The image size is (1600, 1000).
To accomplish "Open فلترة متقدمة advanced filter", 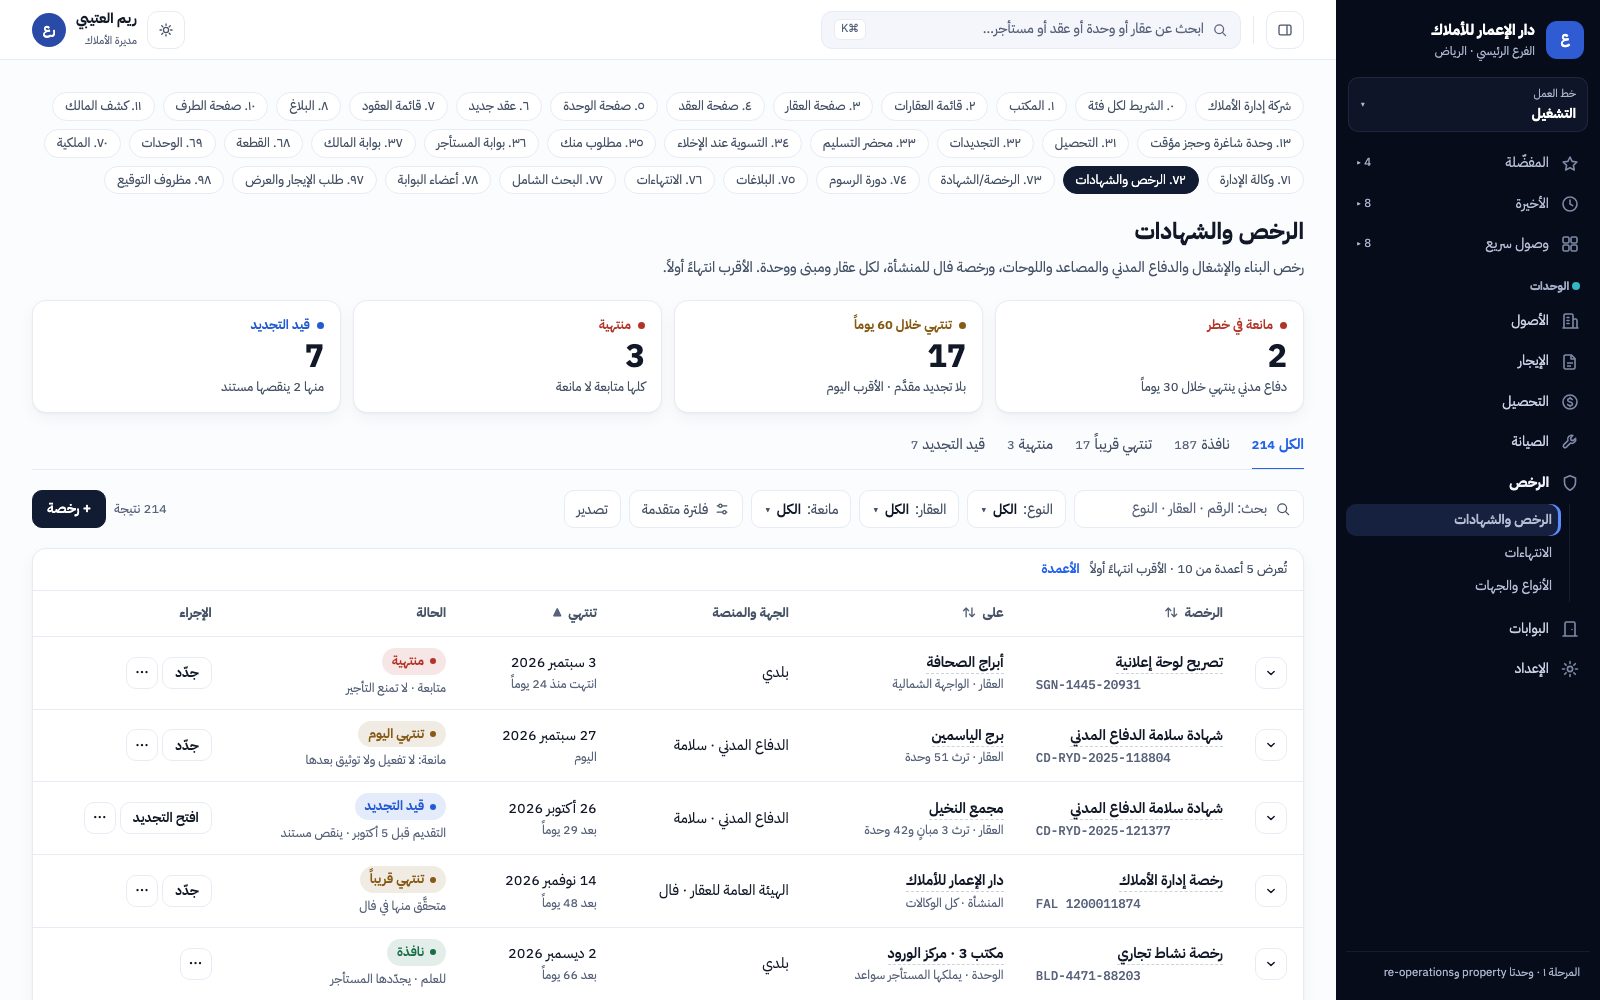I will [685, 509].
